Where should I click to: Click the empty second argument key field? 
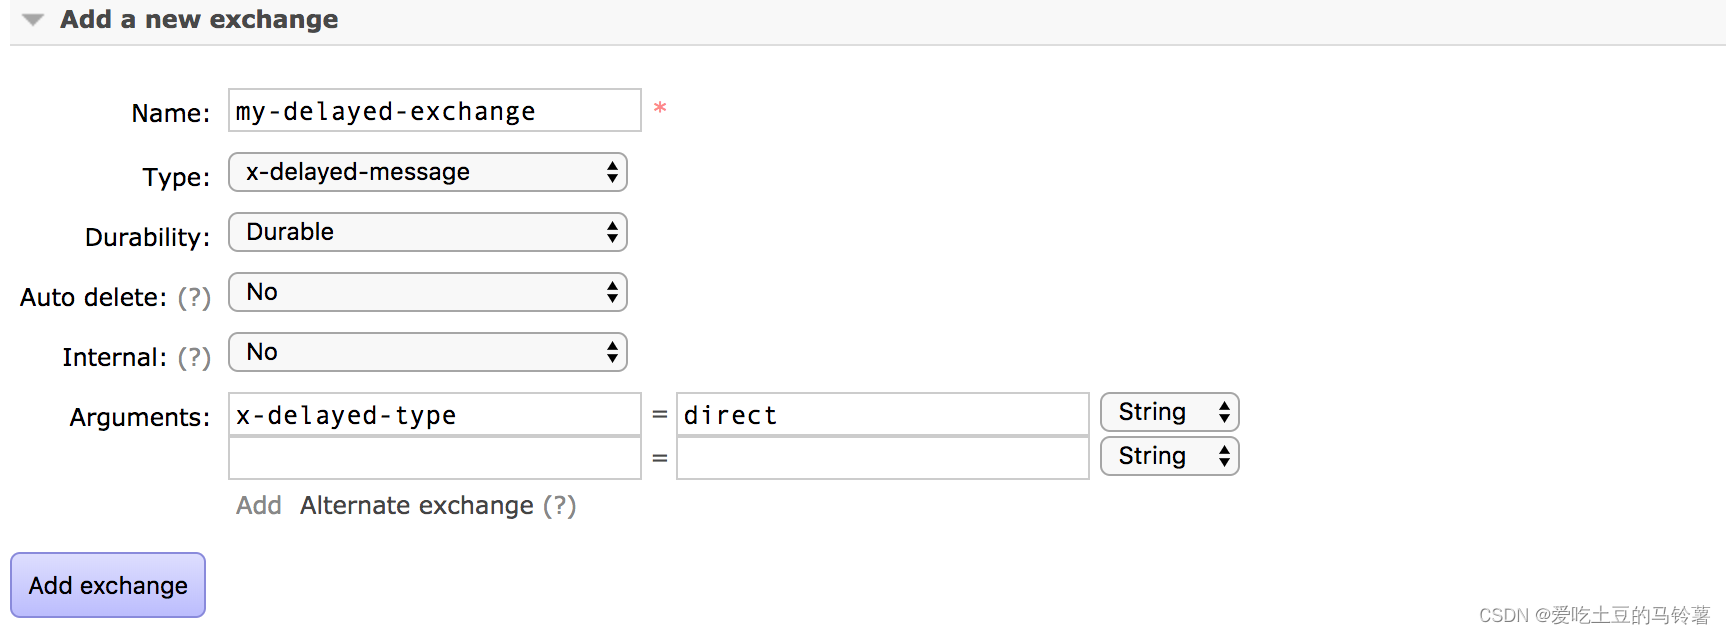[434, 459]
